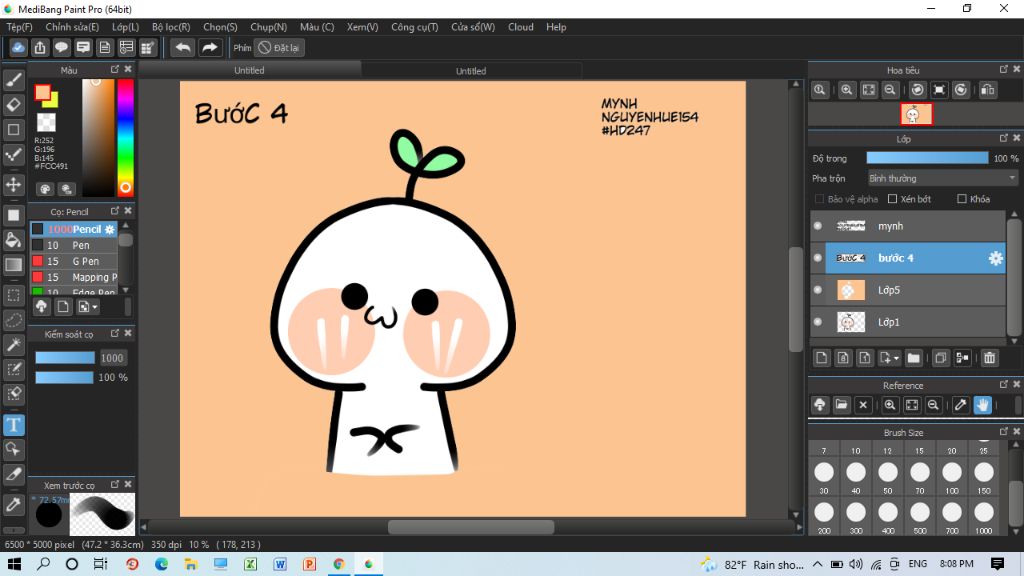Open Pencil brush settings gear
Screen dimensions: 1024x576
pos(110,229)
